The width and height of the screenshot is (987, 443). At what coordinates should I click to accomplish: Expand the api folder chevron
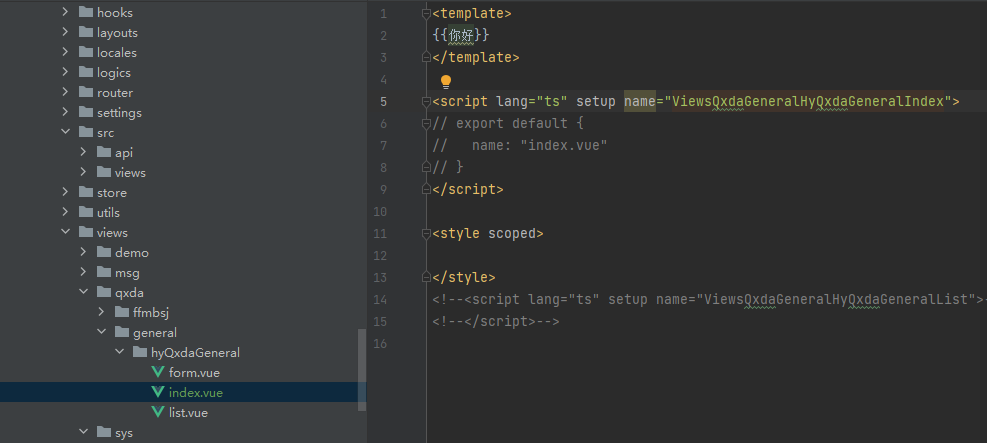click(x=83, y=152)
